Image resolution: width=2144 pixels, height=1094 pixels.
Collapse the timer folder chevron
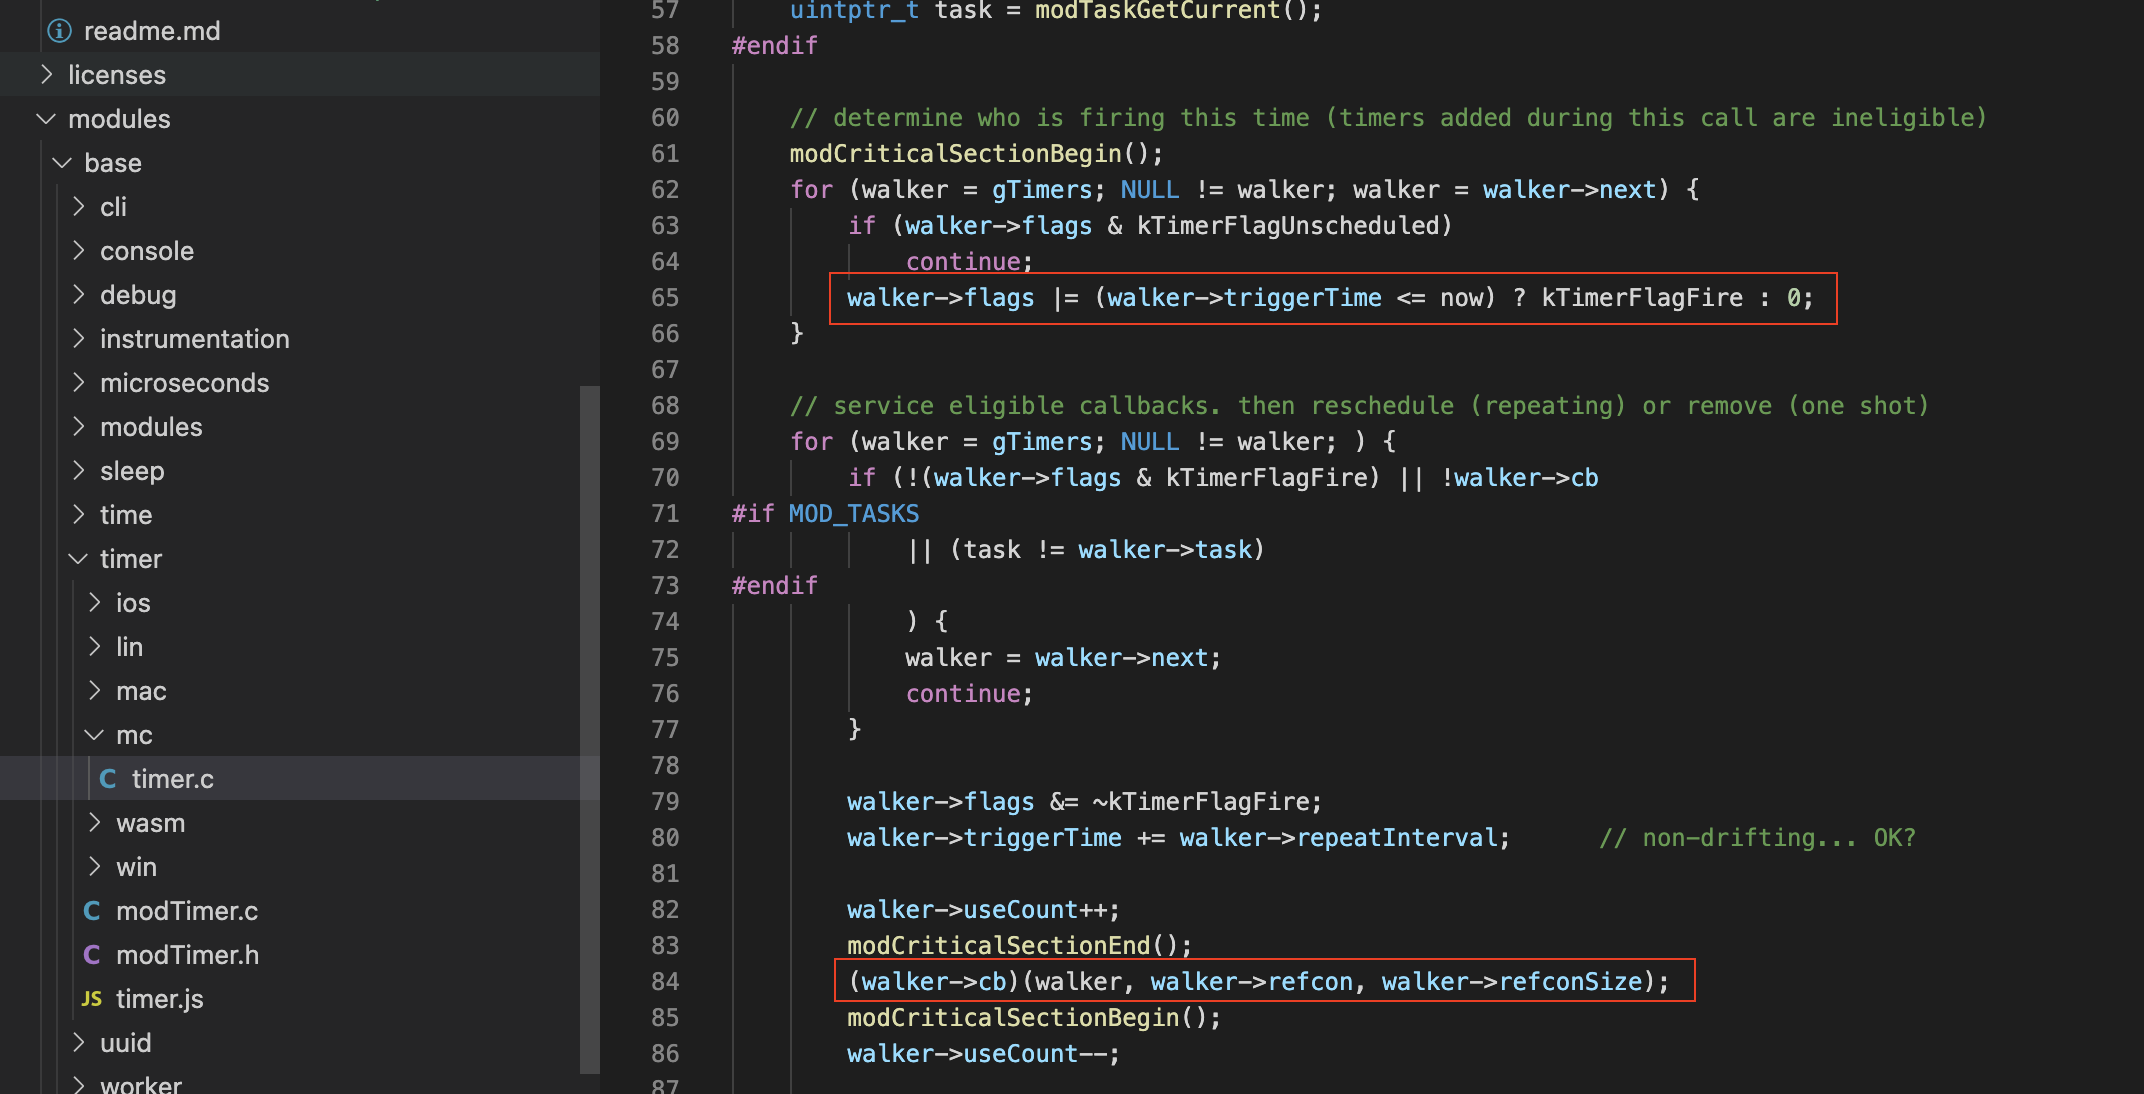pos(78,559)
